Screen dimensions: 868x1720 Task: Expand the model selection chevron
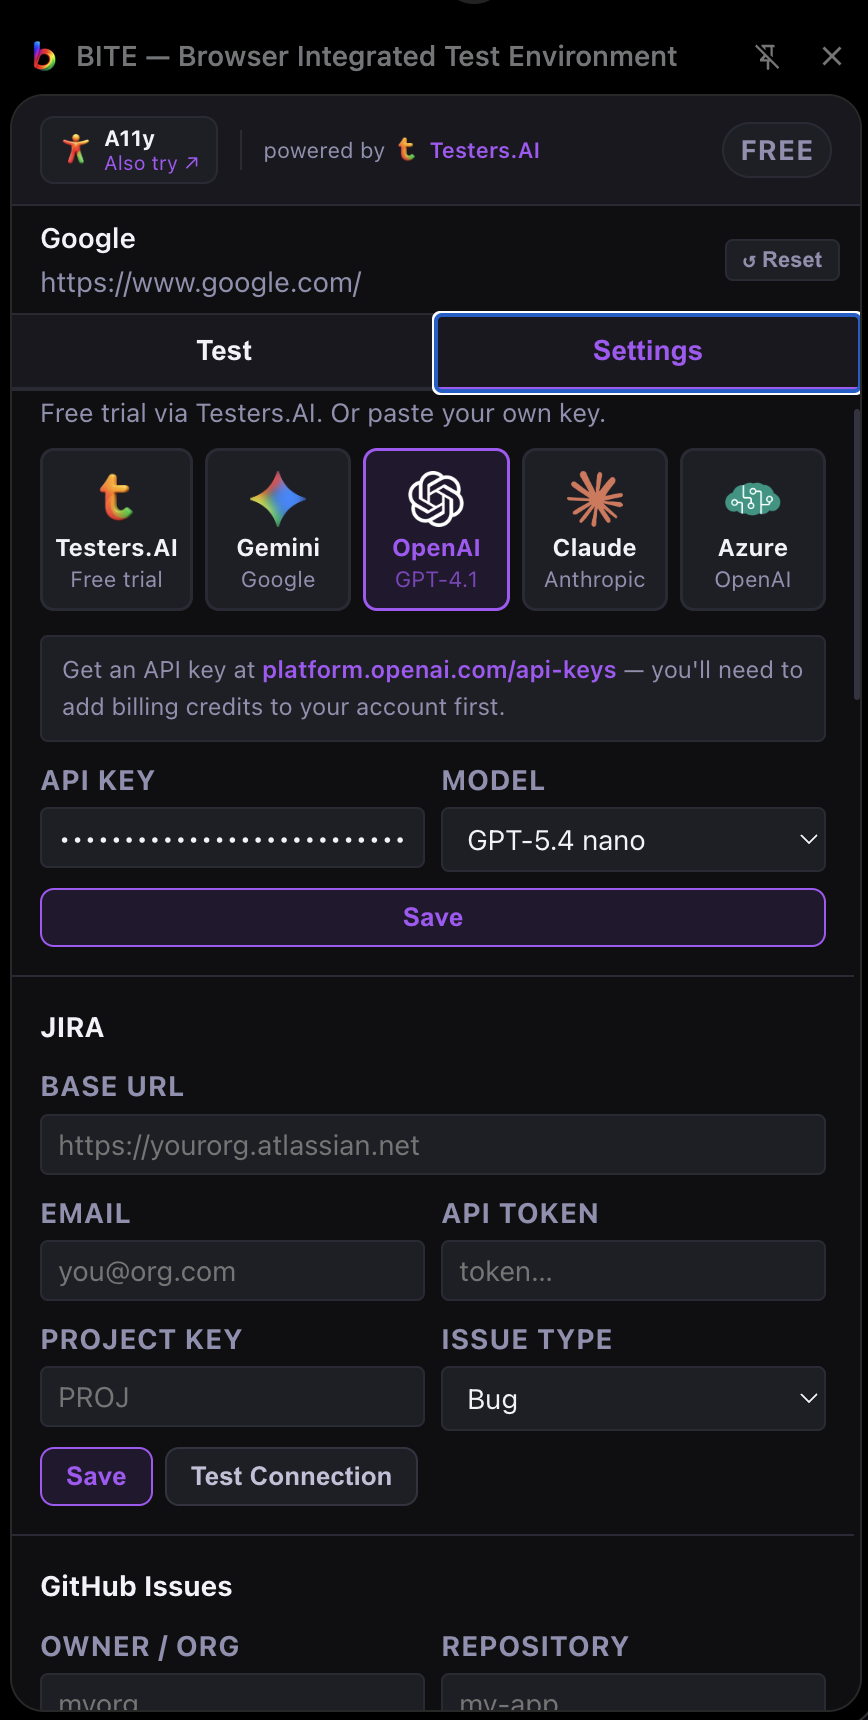tap(809, 840)
